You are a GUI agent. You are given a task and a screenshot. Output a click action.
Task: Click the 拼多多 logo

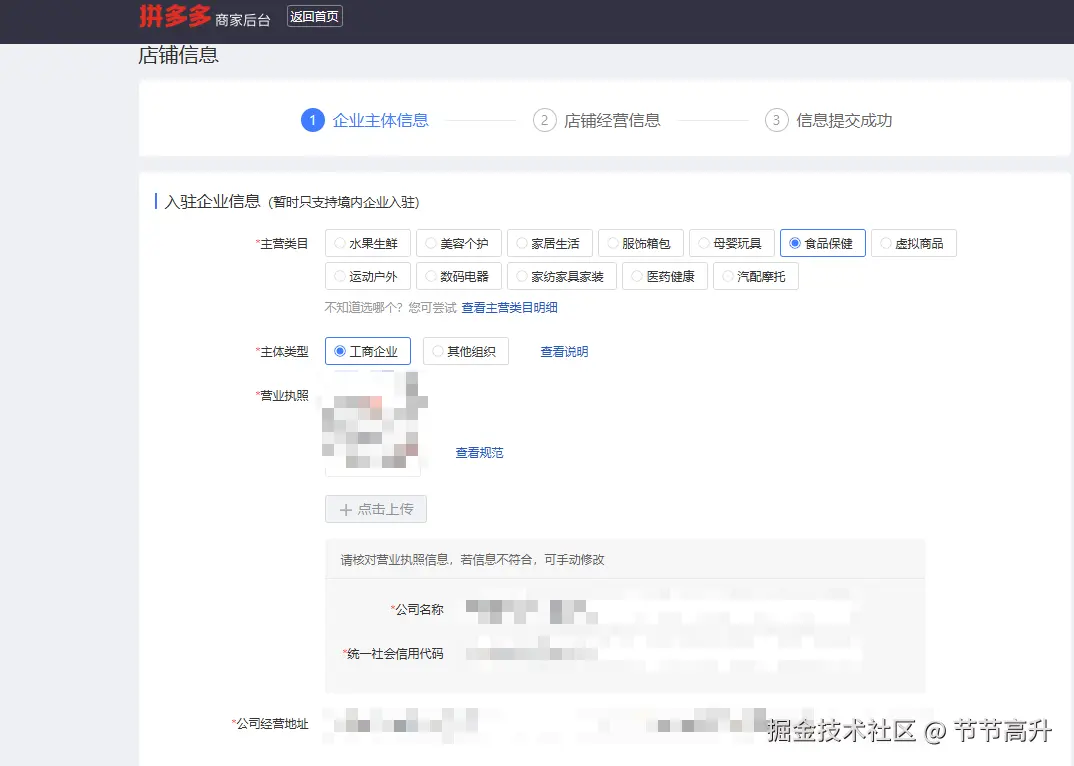pos(175,16)
